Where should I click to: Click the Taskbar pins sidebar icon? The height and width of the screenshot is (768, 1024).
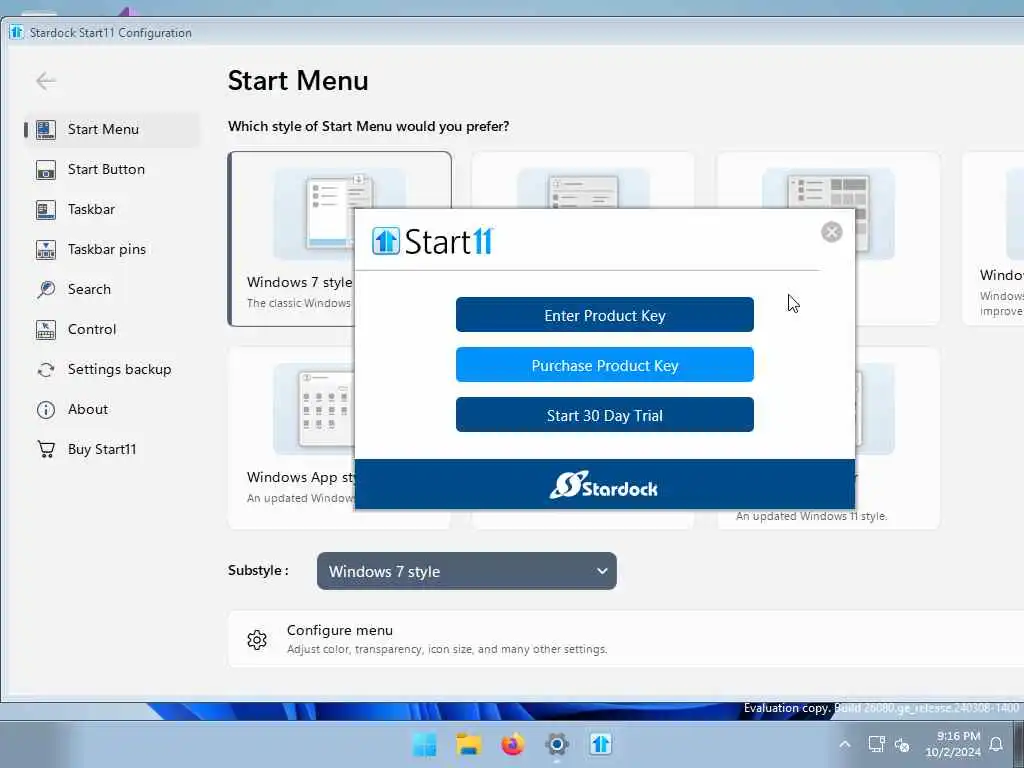[46, 249]
